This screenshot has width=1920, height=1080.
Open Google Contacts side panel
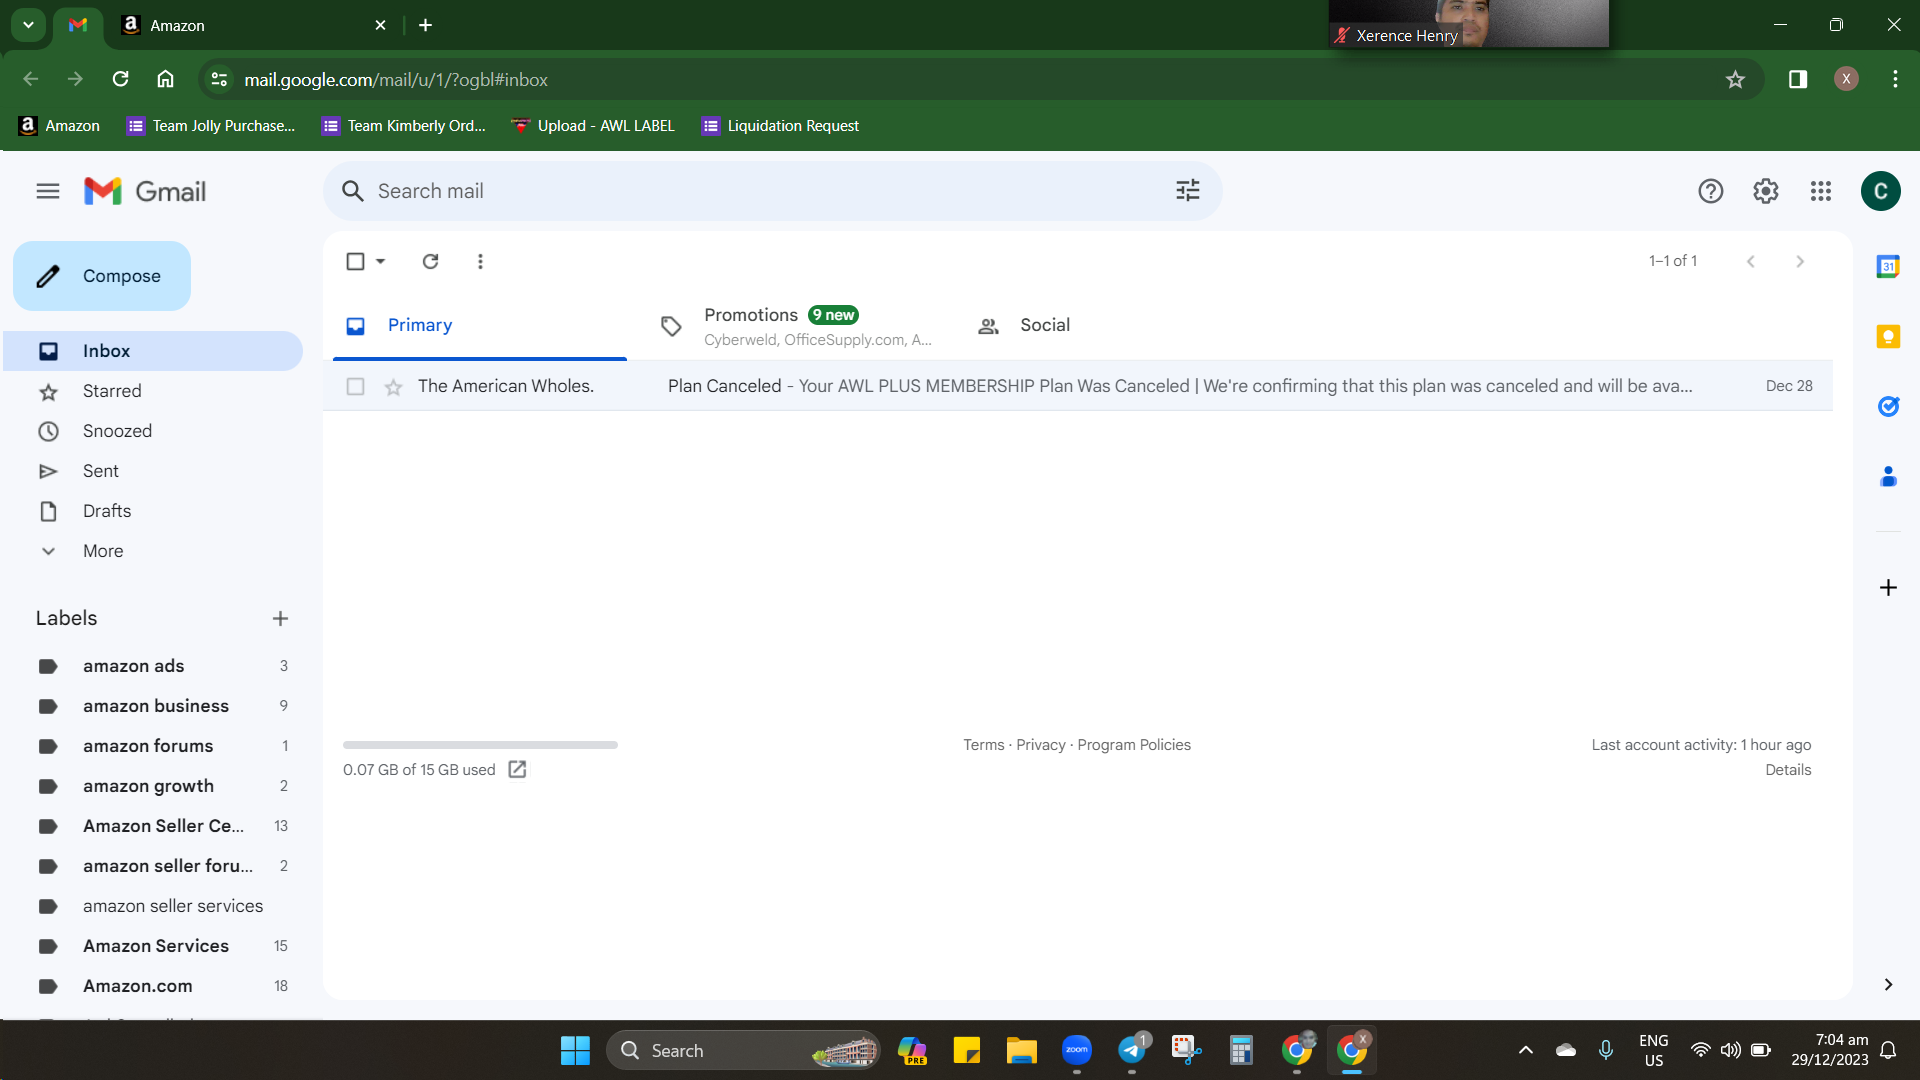click(1888, 477)
